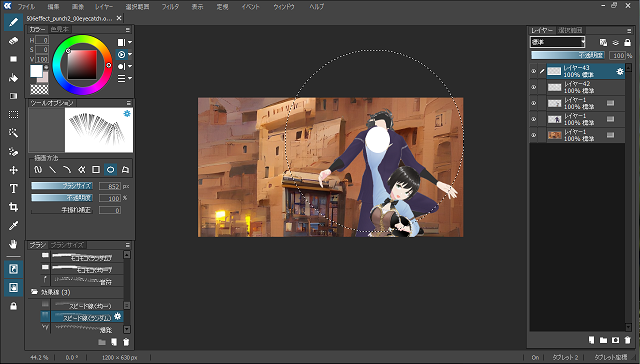Click the eye icon beside blend mode dropdown
The height and width of the screenshot is (364, 640).
click(x=616, y=42)
